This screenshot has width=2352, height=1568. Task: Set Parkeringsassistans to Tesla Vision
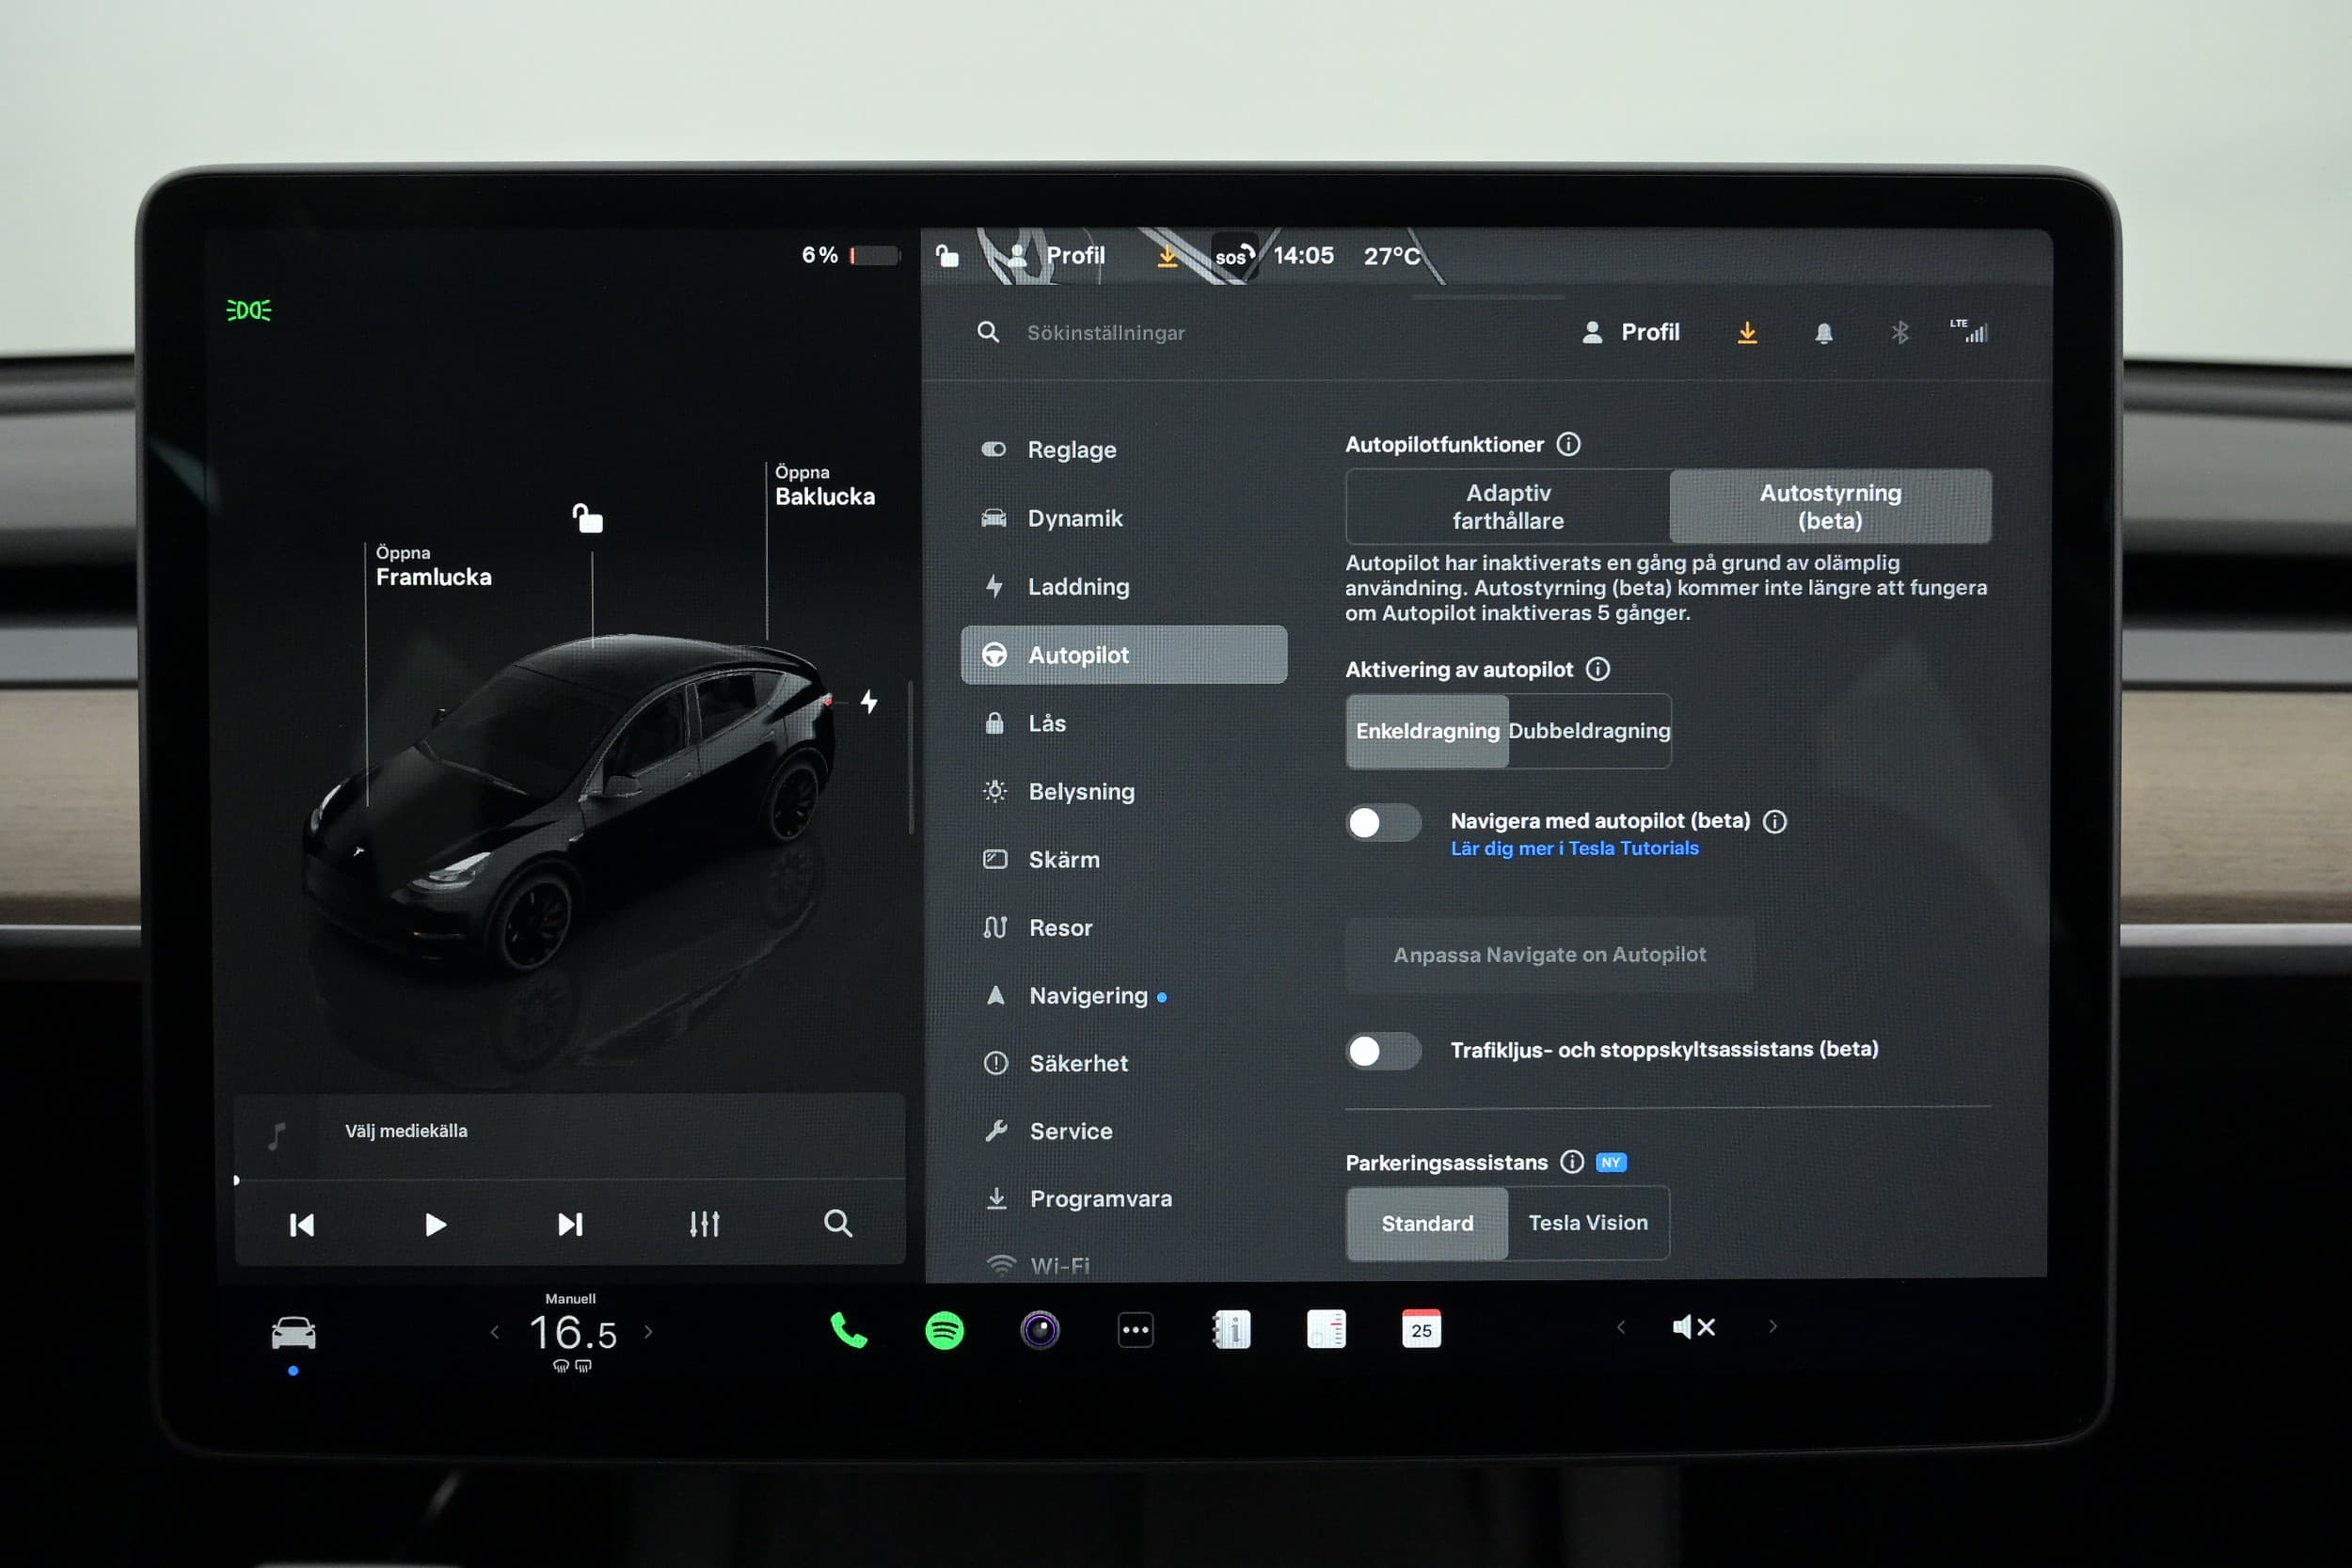[x=1588, y=1223]
